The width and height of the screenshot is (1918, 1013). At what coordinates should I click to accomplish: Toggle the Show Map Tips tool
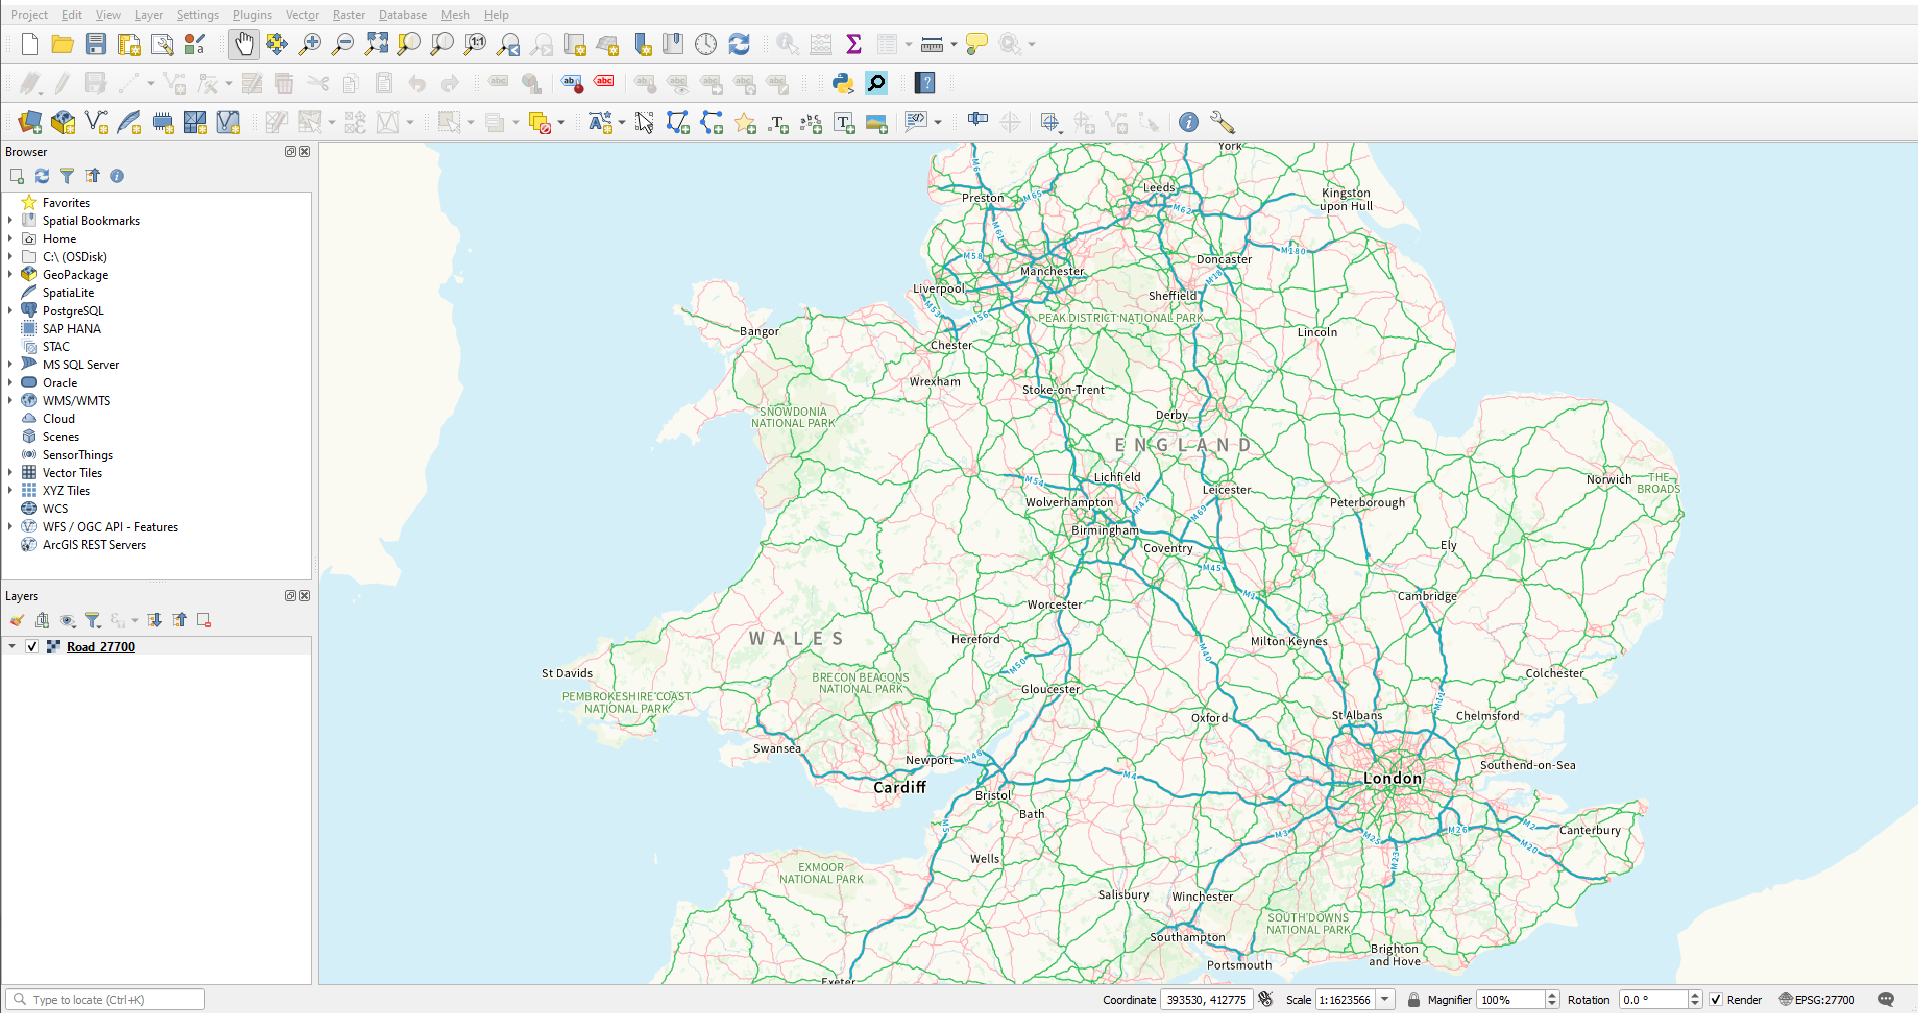tap(976, 44)
